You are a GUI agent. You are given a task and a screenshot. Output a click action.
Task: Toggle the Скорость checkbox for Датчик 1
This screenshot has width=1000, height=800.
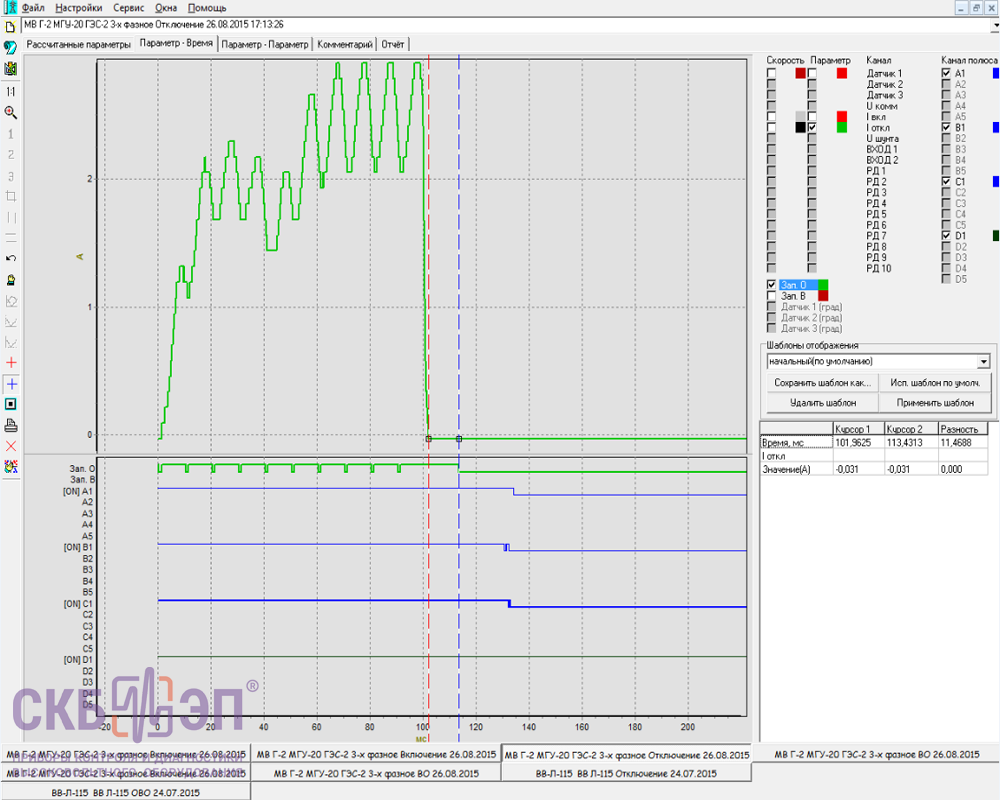[x=771, y=73]
